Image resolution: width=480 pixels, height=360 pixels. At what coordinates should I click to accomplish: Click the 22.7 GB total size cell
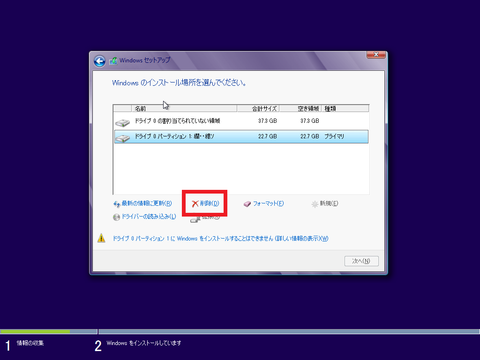(268, 136)
